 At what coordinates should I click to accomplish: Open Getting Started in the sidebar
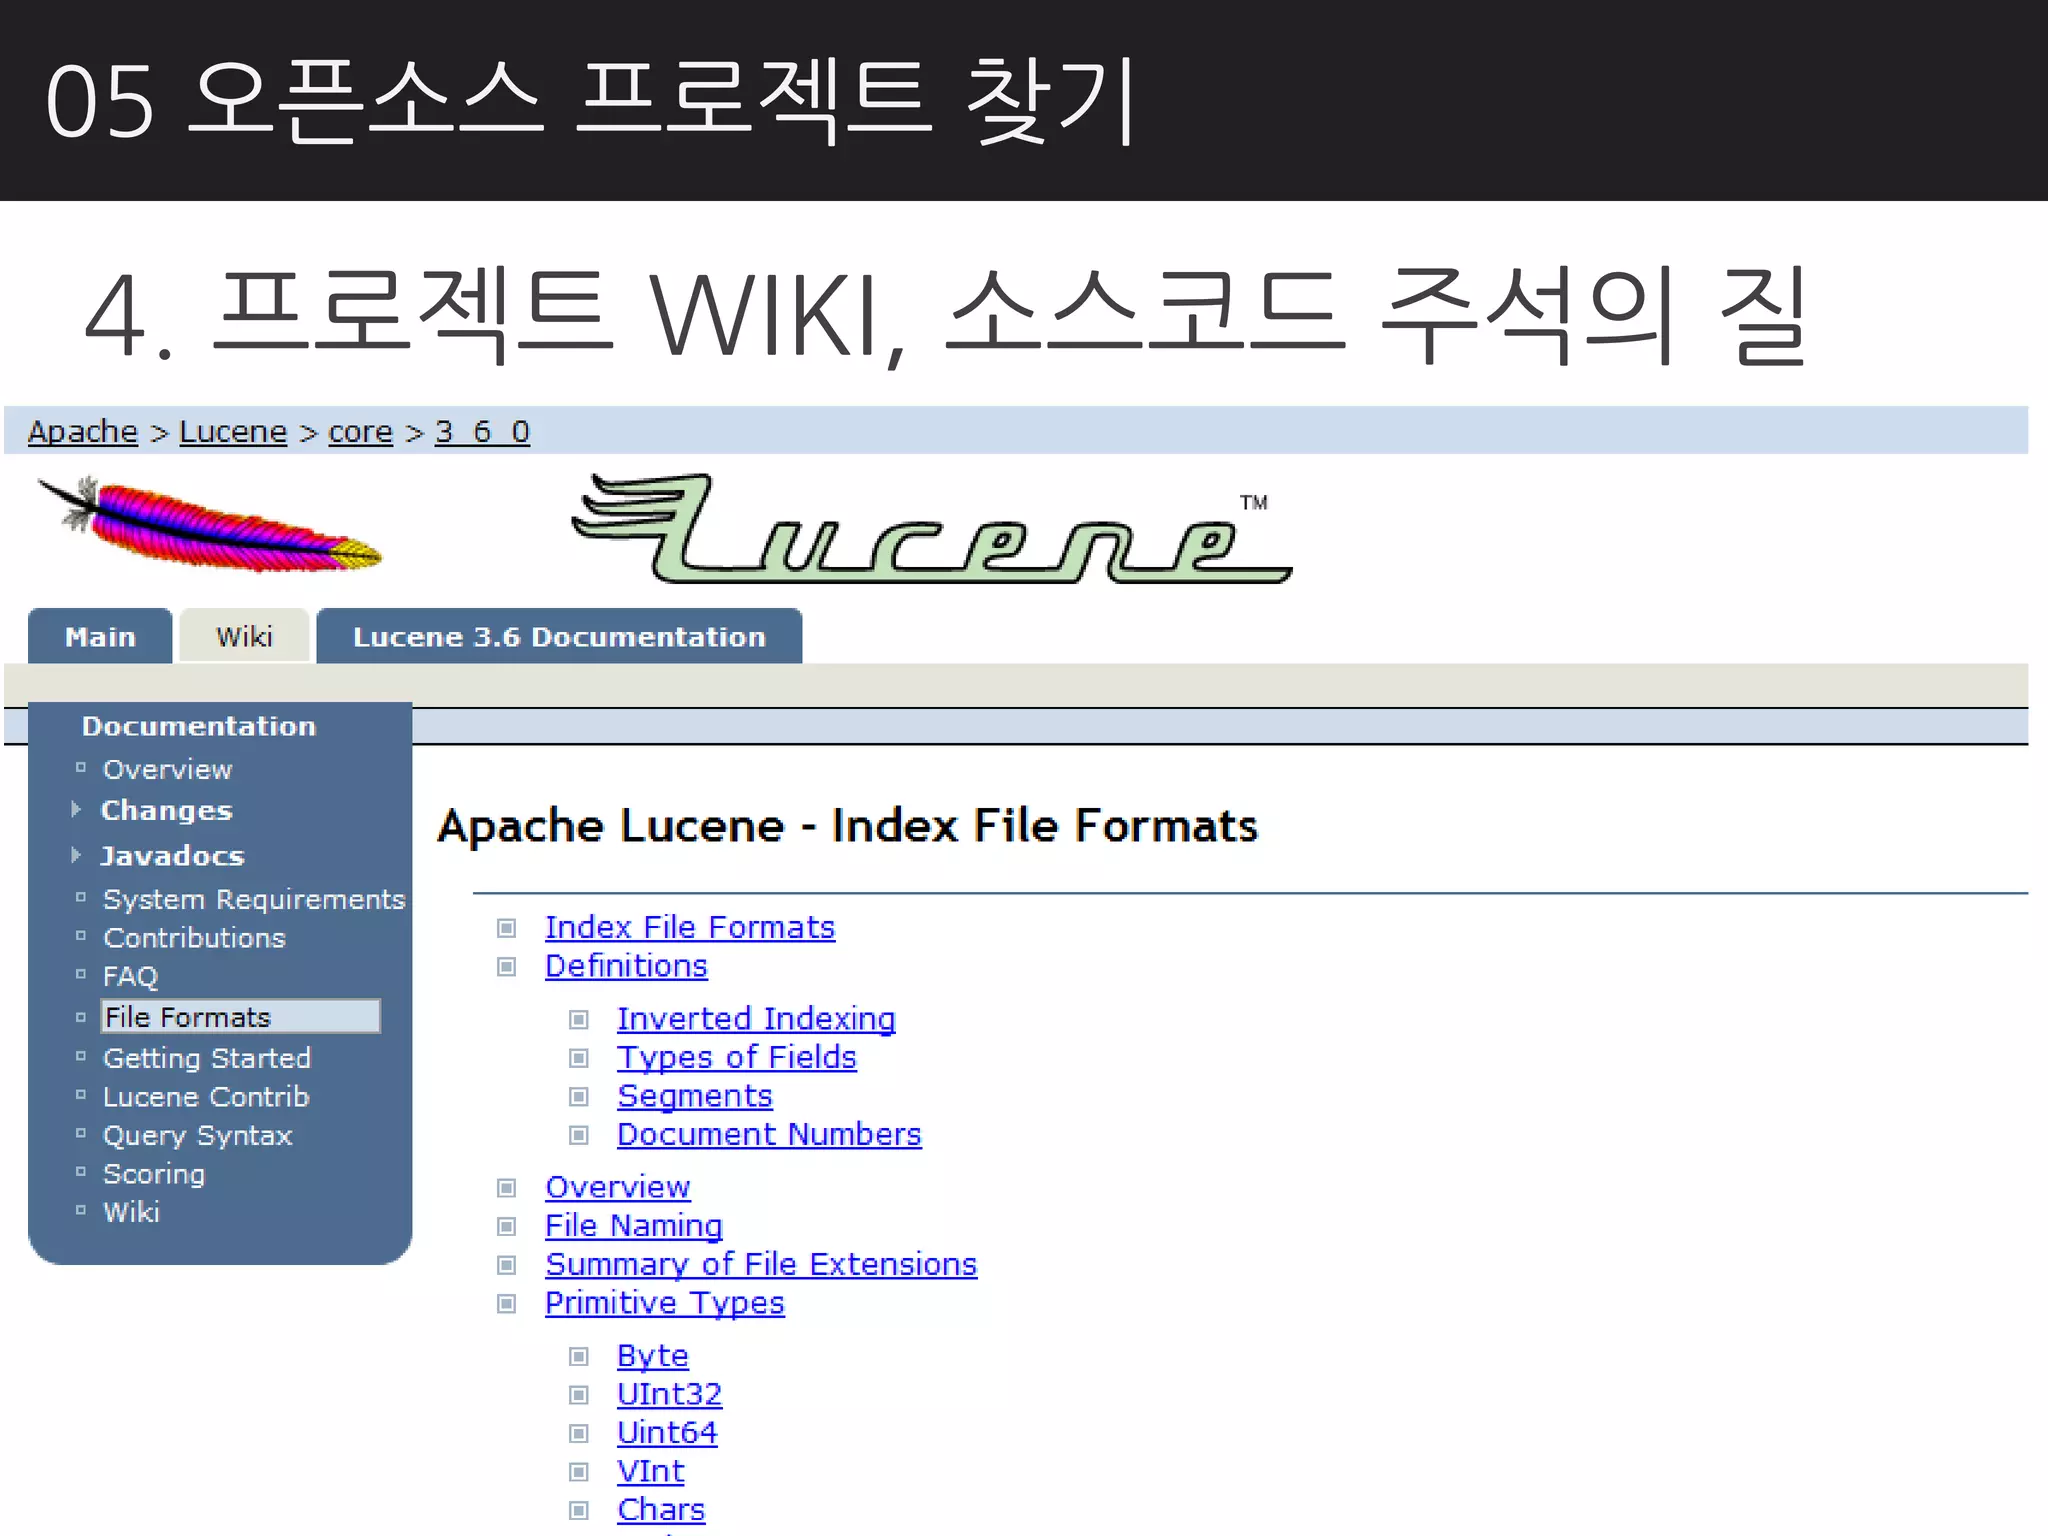(207, 1058)
